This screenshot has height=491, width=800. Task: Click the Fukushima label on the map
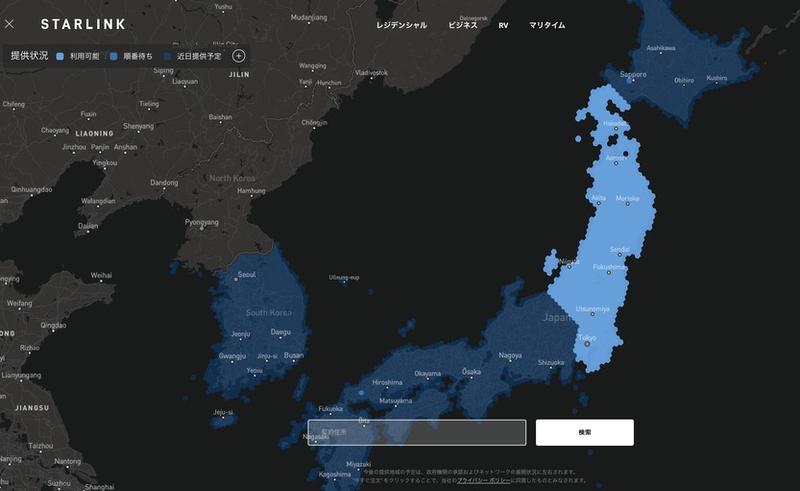tap(609, 267)
